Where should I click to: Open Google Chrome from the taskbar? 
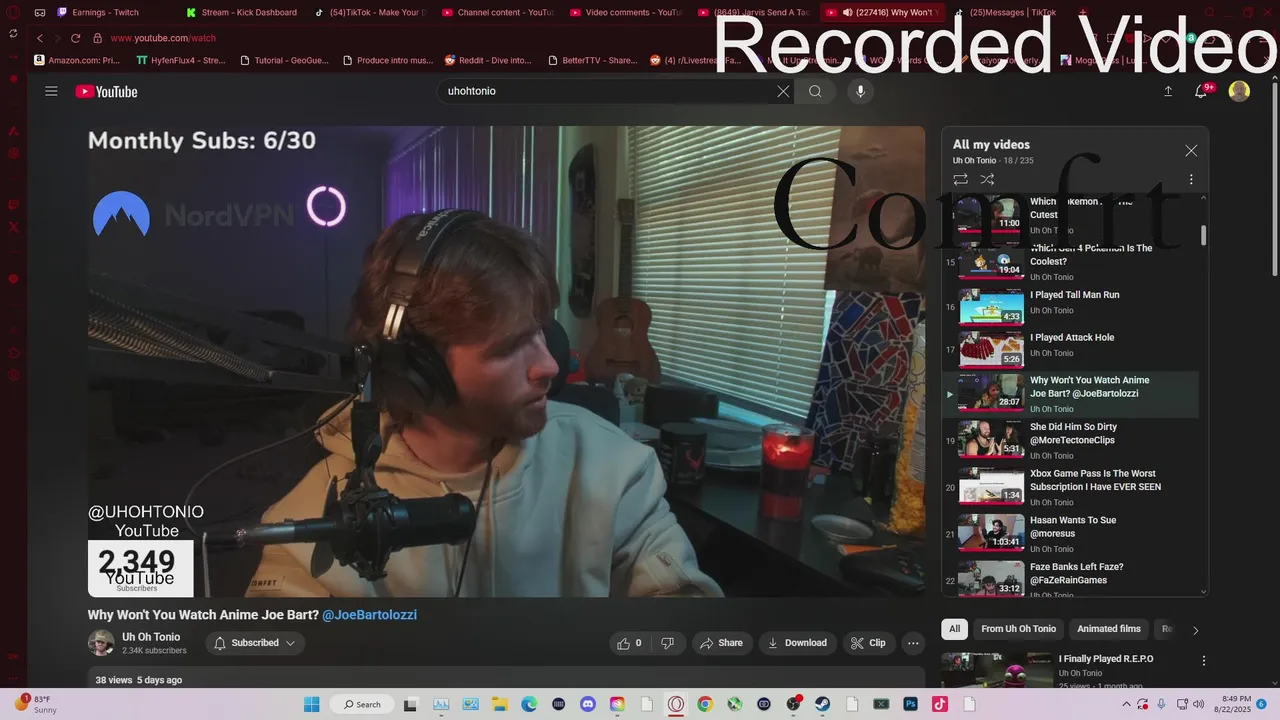click(x=705, y=704)
